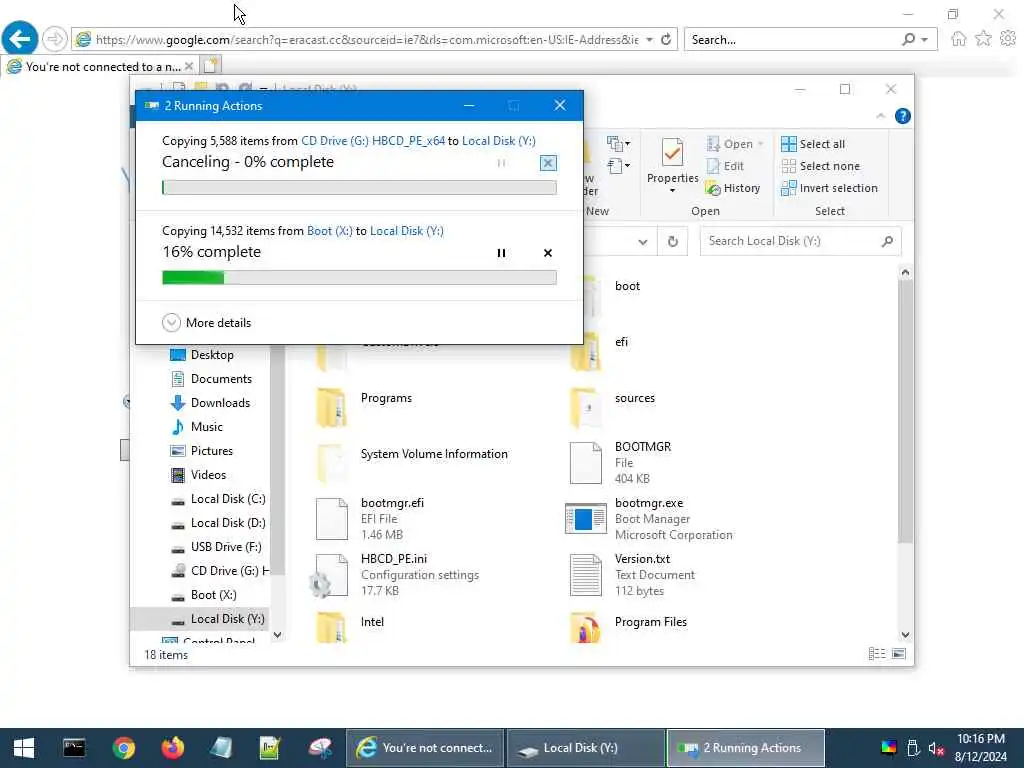
Task: Click cancel on the CD Drive copy
Action: click(548, 163)
